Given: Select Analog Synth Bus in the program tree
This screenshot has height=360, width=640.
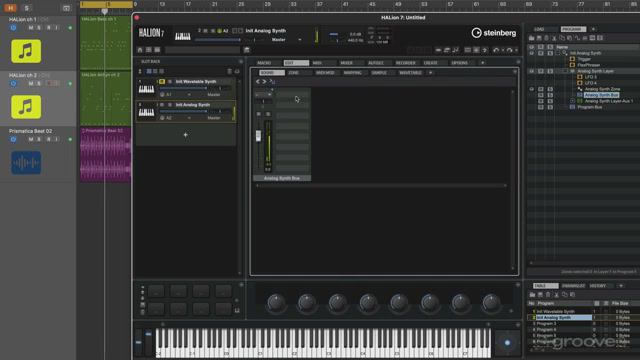Looking at the screenshot, I should coord(601,95).
